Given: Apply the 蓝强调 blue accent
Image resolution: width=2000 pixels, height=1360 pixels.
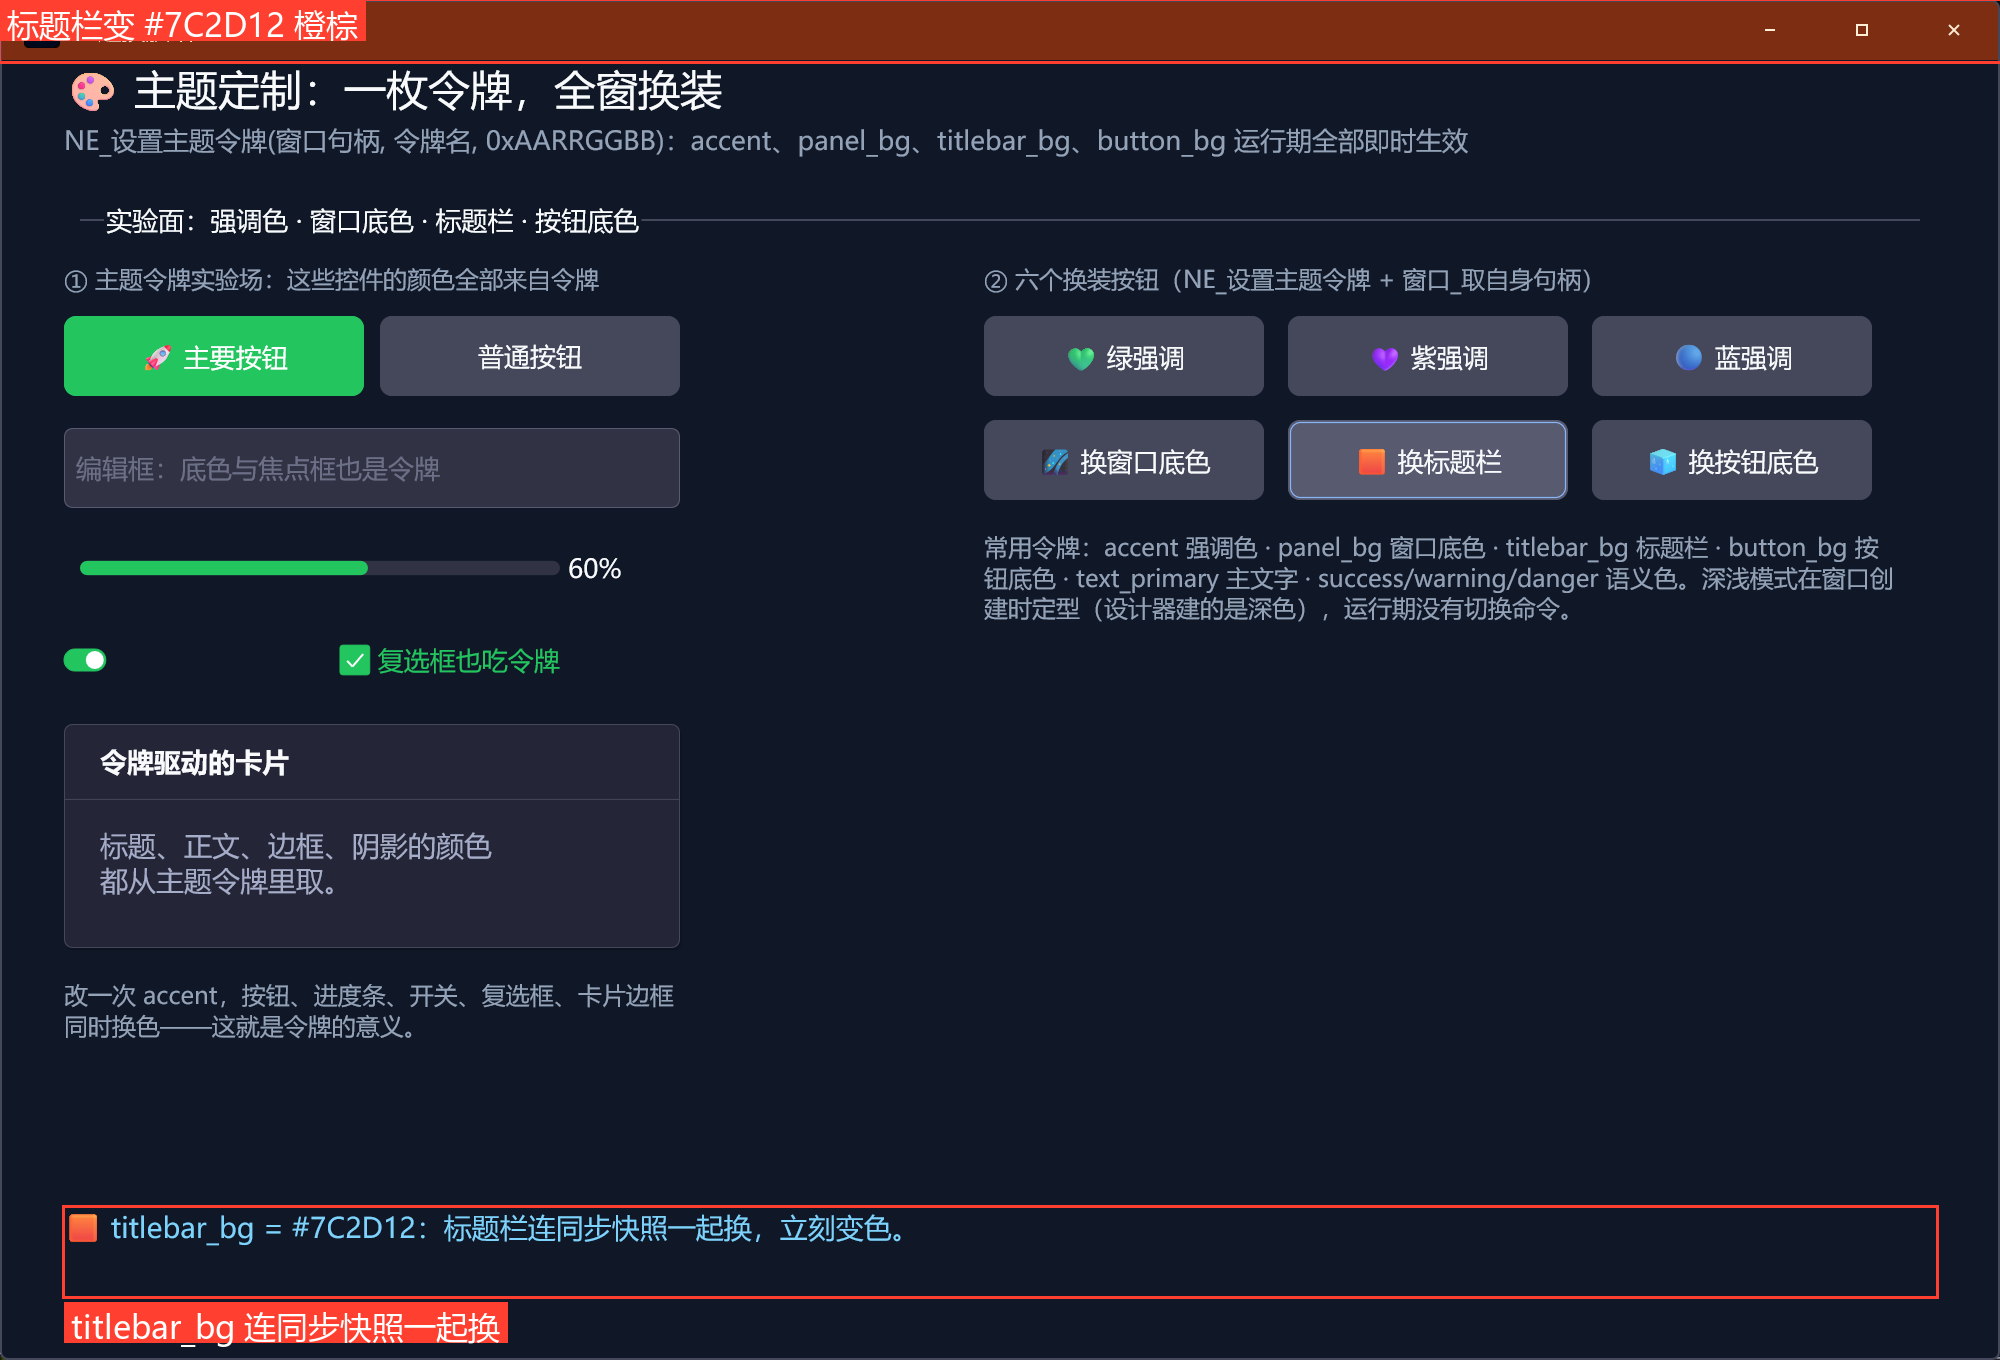Looking at the screenshot, I should click(x=1732, y=356).
